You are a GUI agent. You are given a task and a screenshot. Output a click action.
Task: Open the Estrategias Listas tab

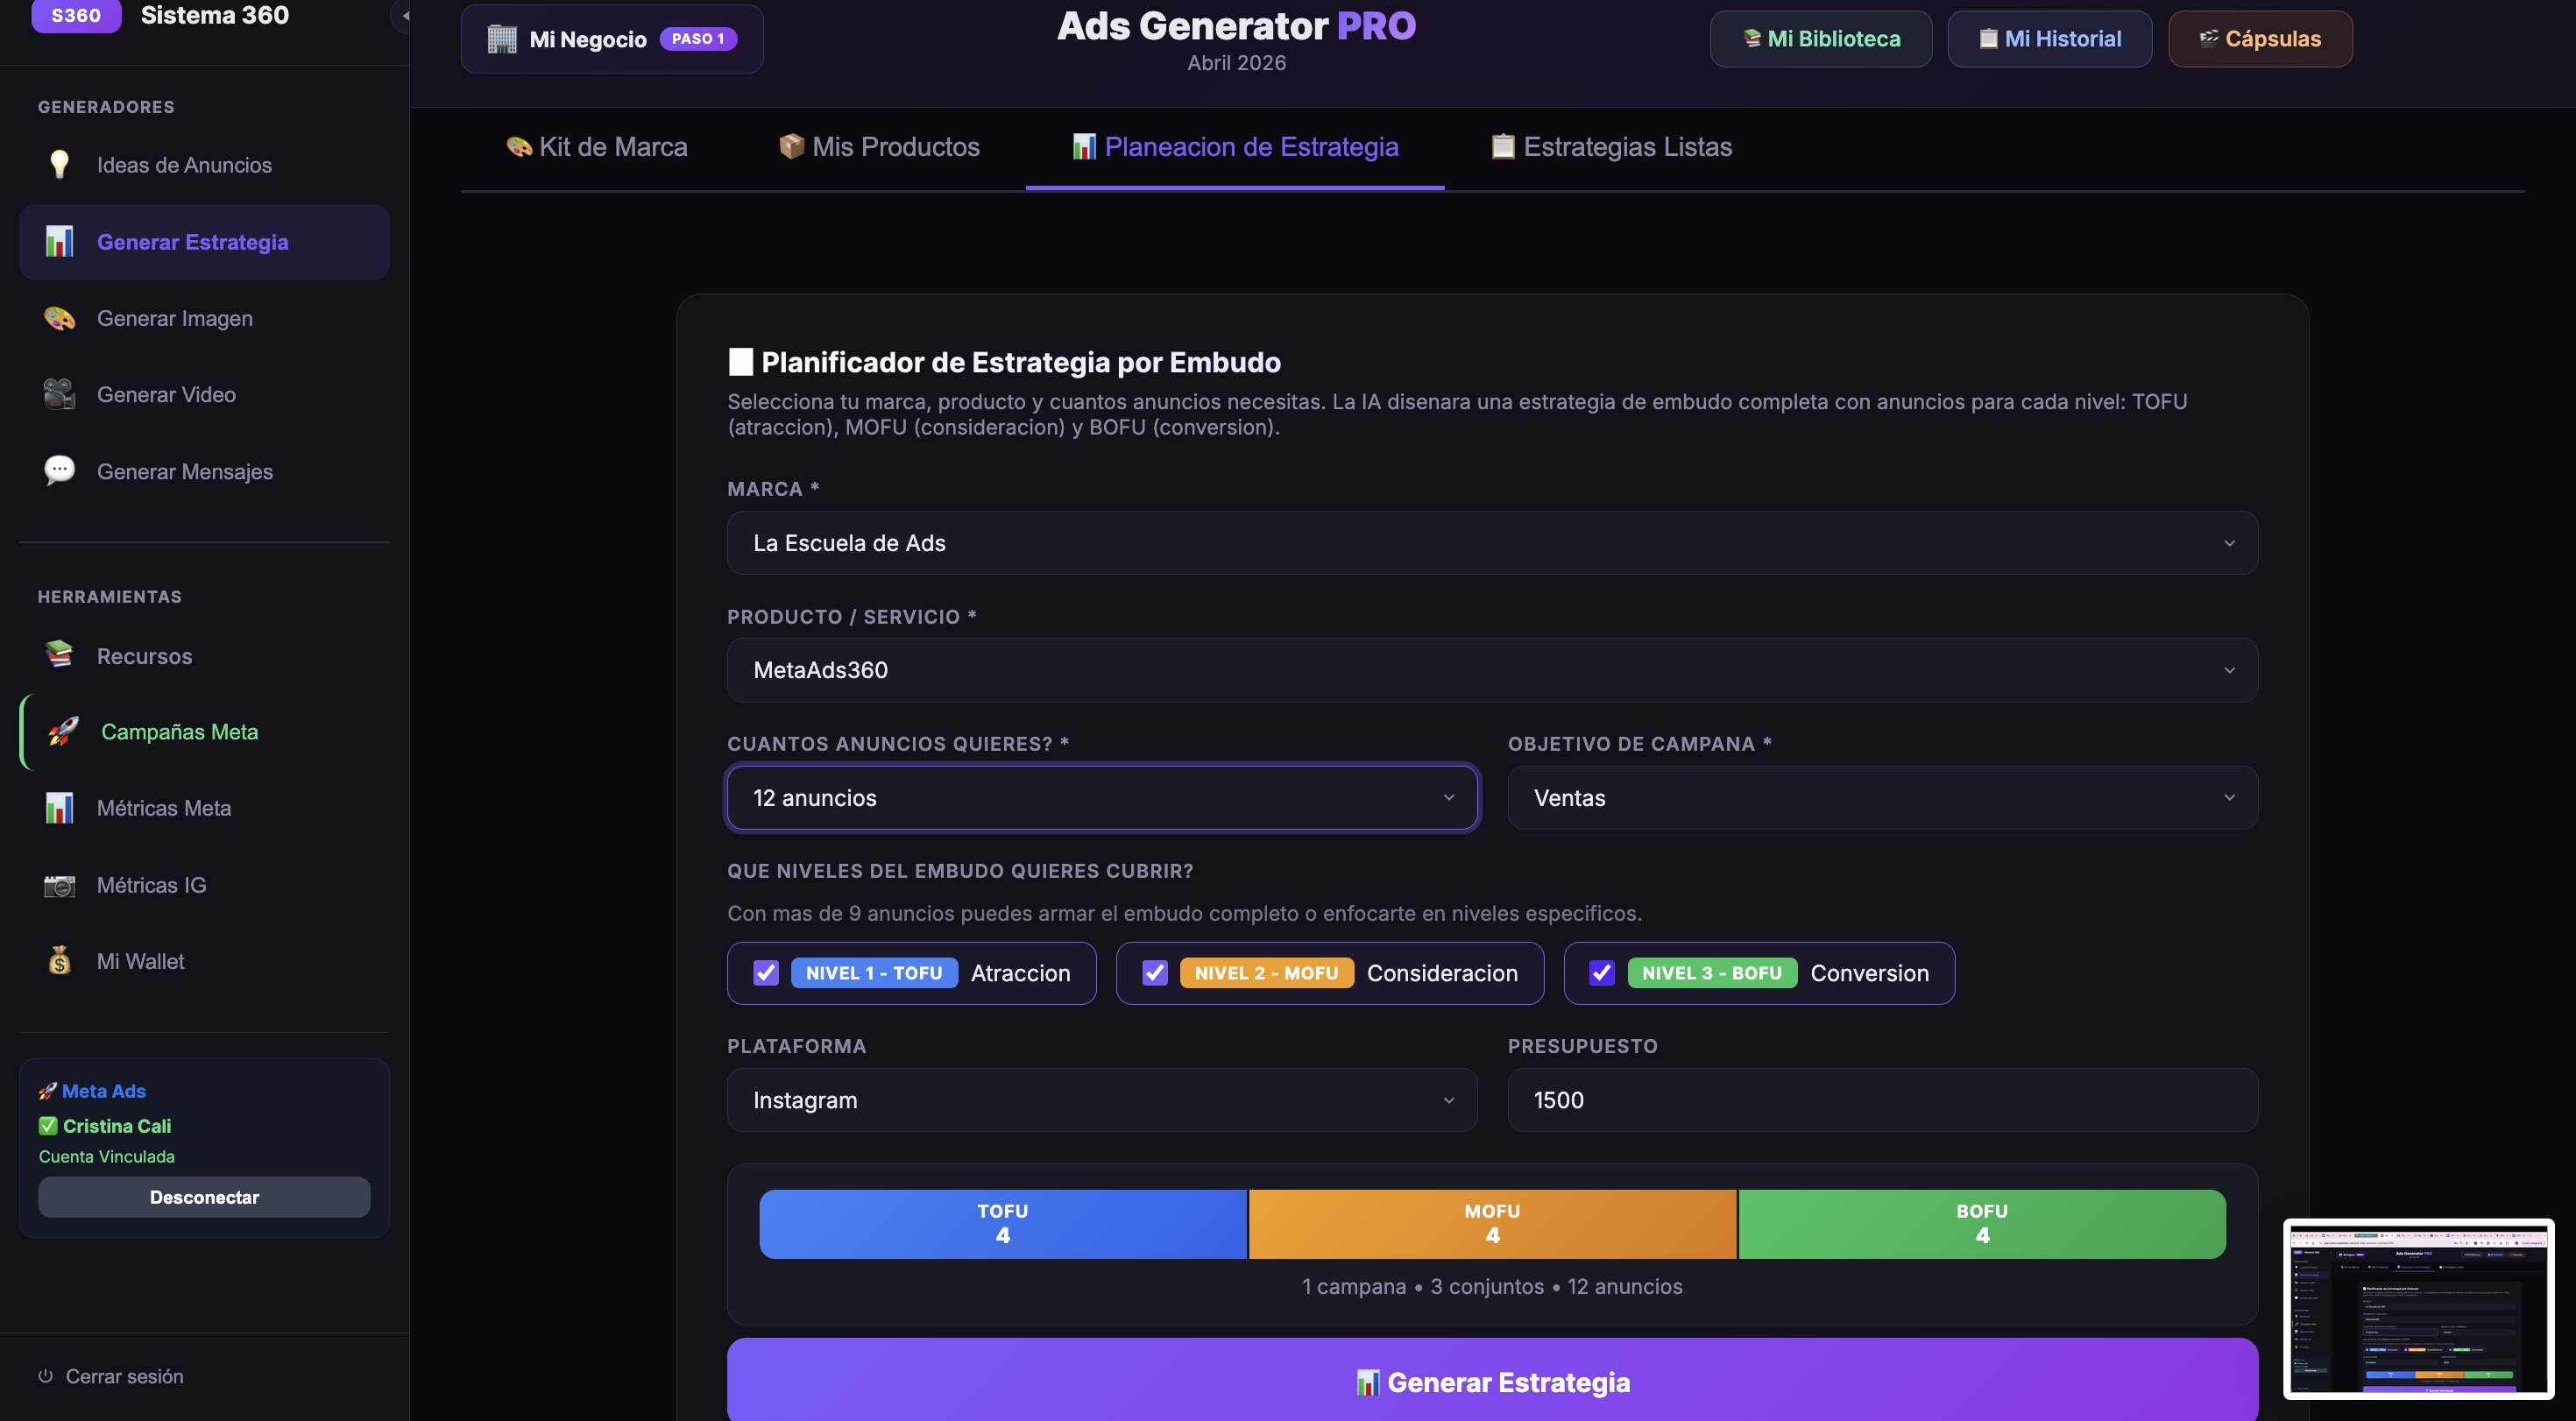pyautogui.click(x=1611, y=147)
